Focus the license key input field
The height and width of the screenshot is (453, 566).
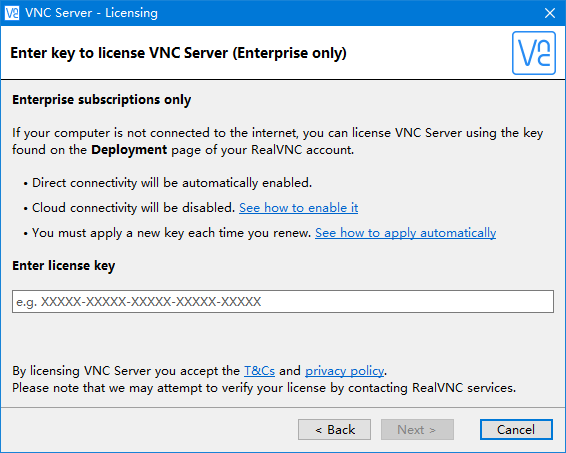pos(283,301)
